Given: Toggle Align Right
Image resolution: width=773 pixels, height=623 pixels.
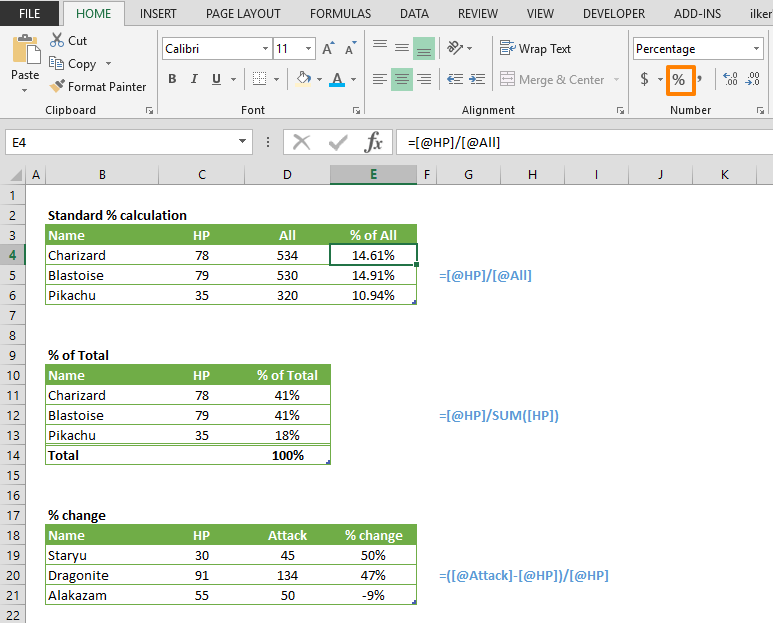Looking at the screenshot, I should pyautogui.click(x=423, y=79).
